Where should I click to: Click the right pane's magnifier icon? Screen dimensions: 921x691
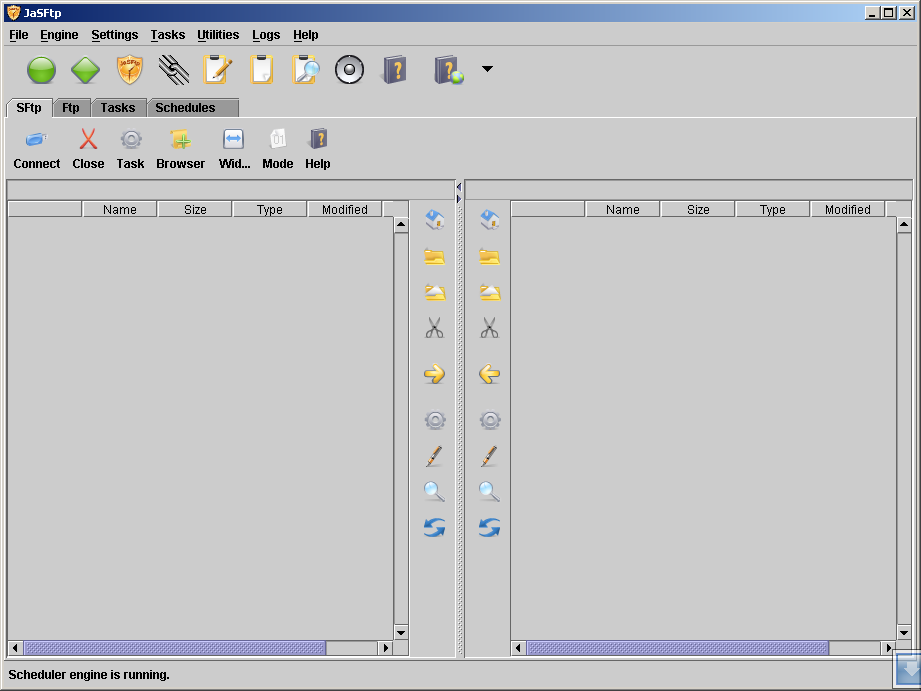pyautogui.click(x=489, y=491)
